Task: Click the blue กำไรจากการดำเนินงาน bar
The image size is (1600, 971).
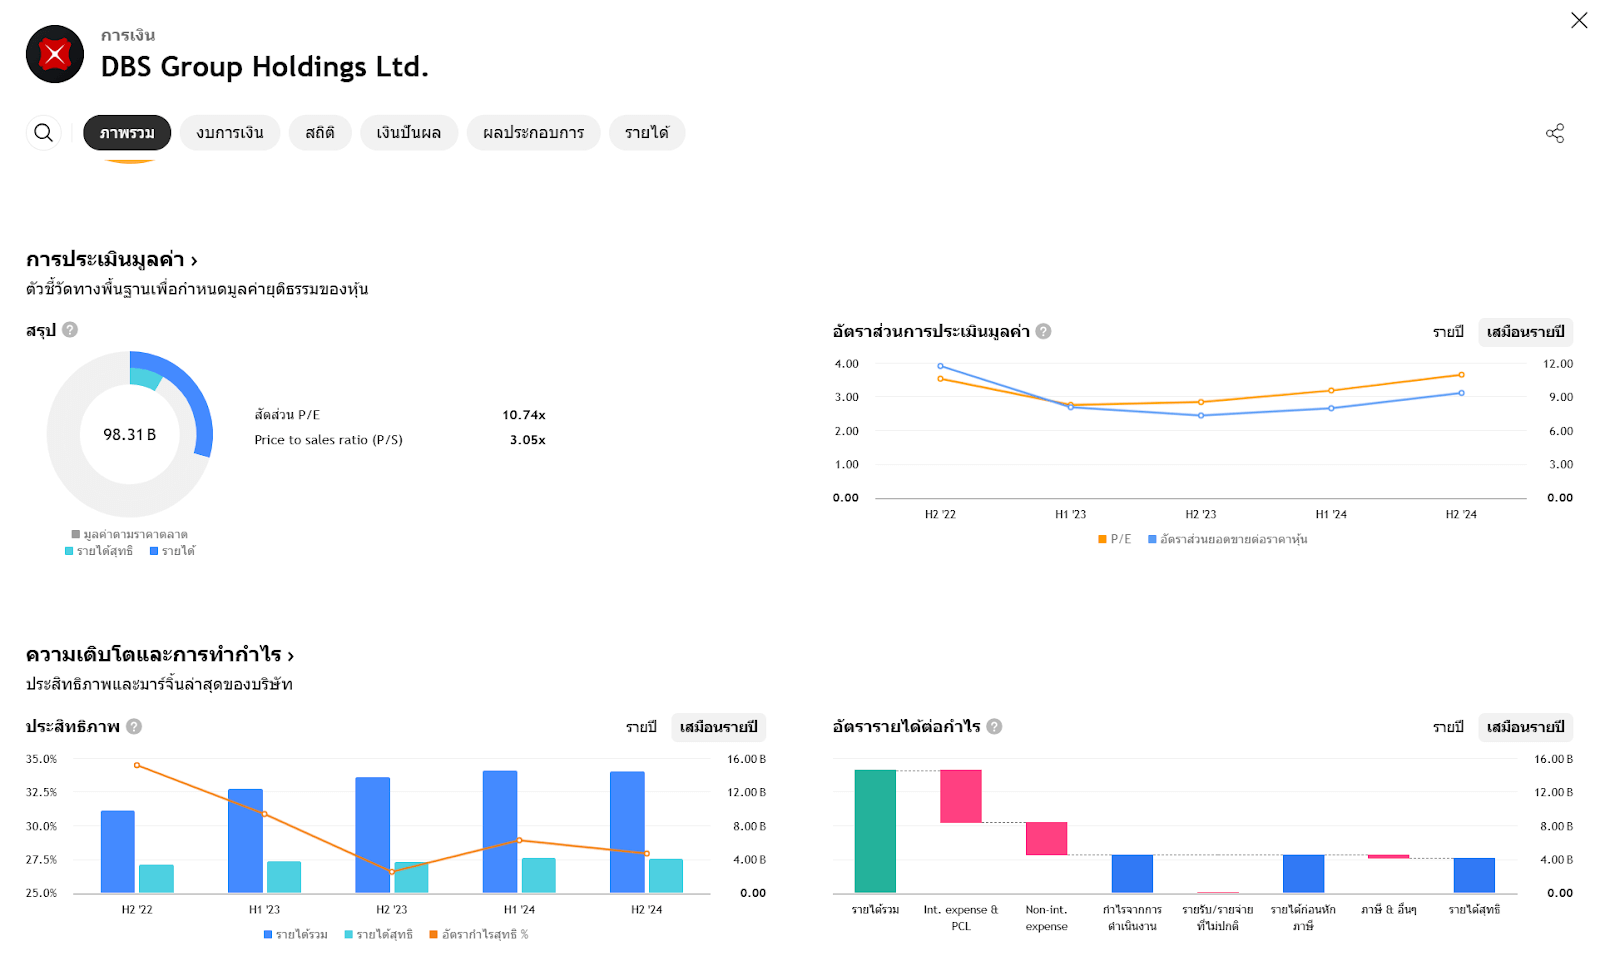Action: click(x=1132, y=874)
